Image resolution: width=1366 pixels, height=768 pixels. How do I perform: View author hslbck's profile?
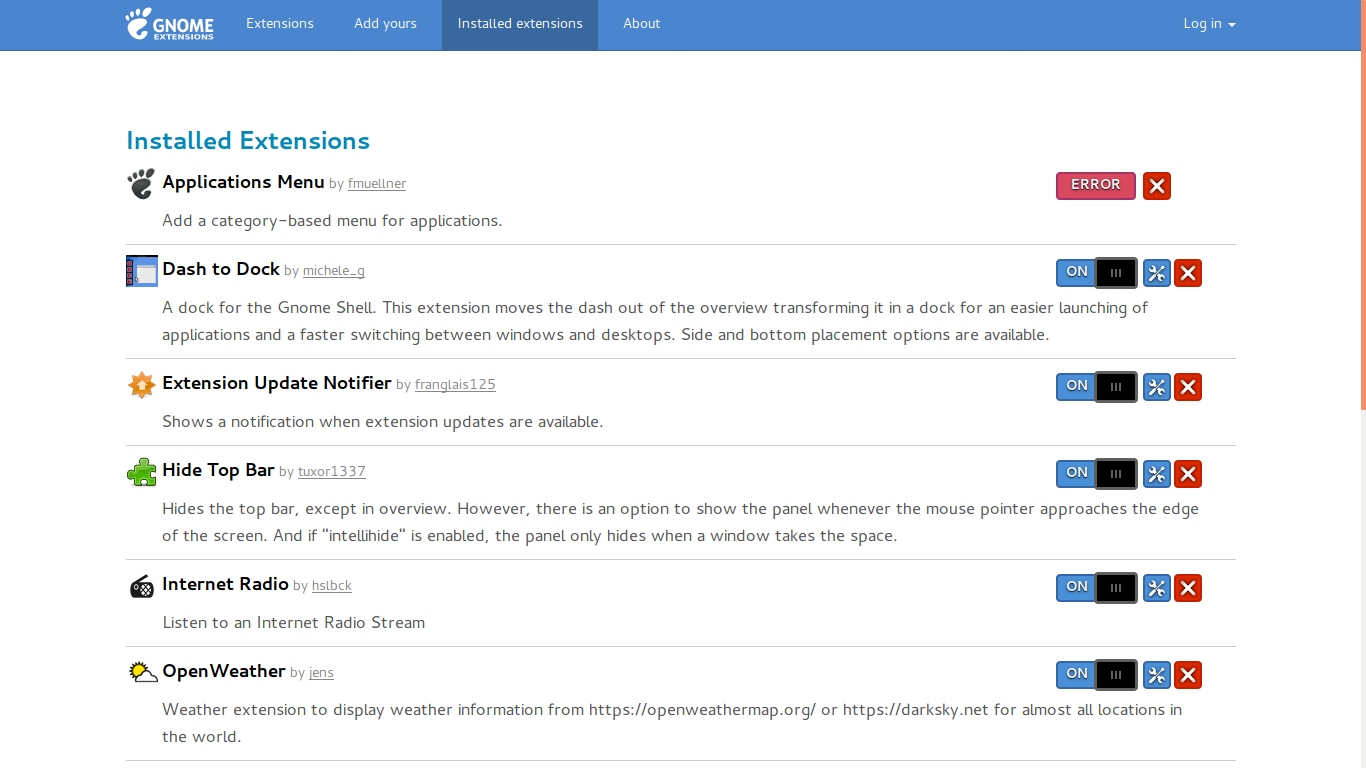332,586
